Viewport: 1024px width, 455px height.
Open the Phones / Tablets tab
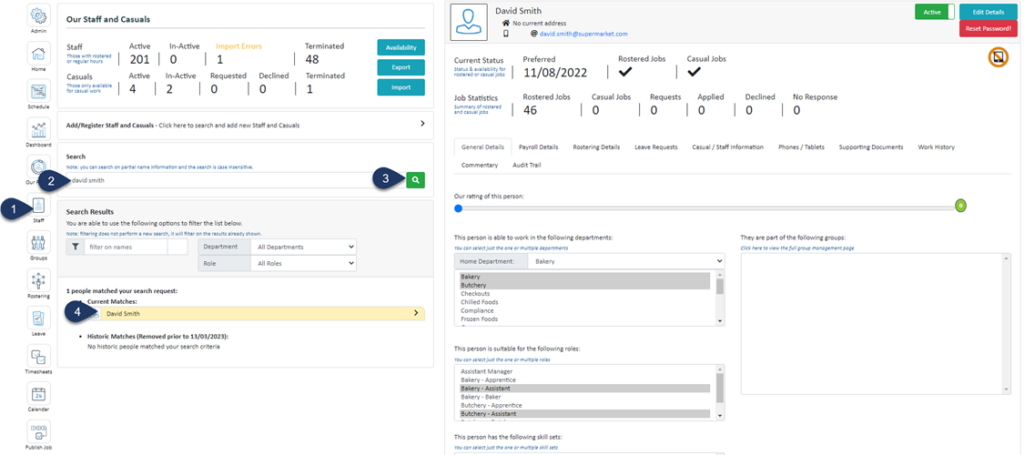801,147
